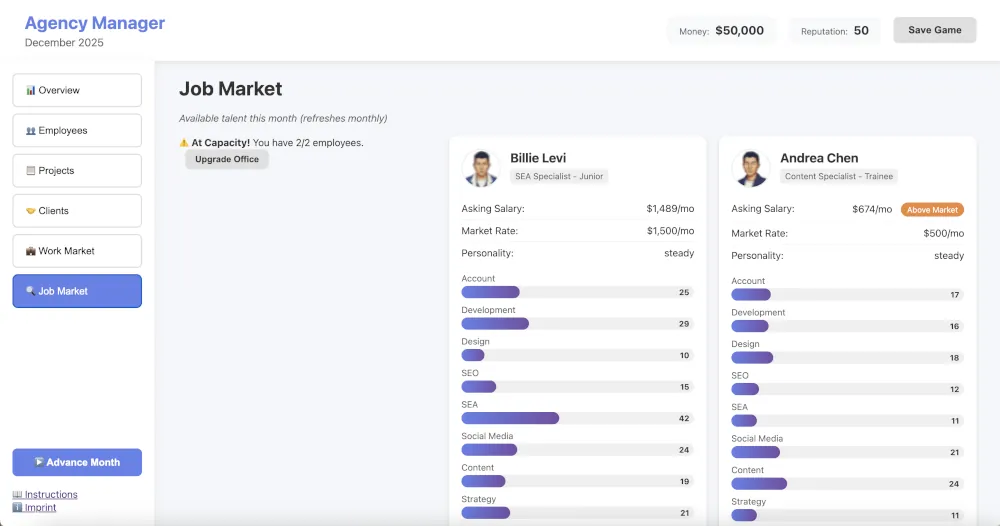The image size is (1000, 526).
Task: Go to the Work Market section
Action: (x=77, y=251)
